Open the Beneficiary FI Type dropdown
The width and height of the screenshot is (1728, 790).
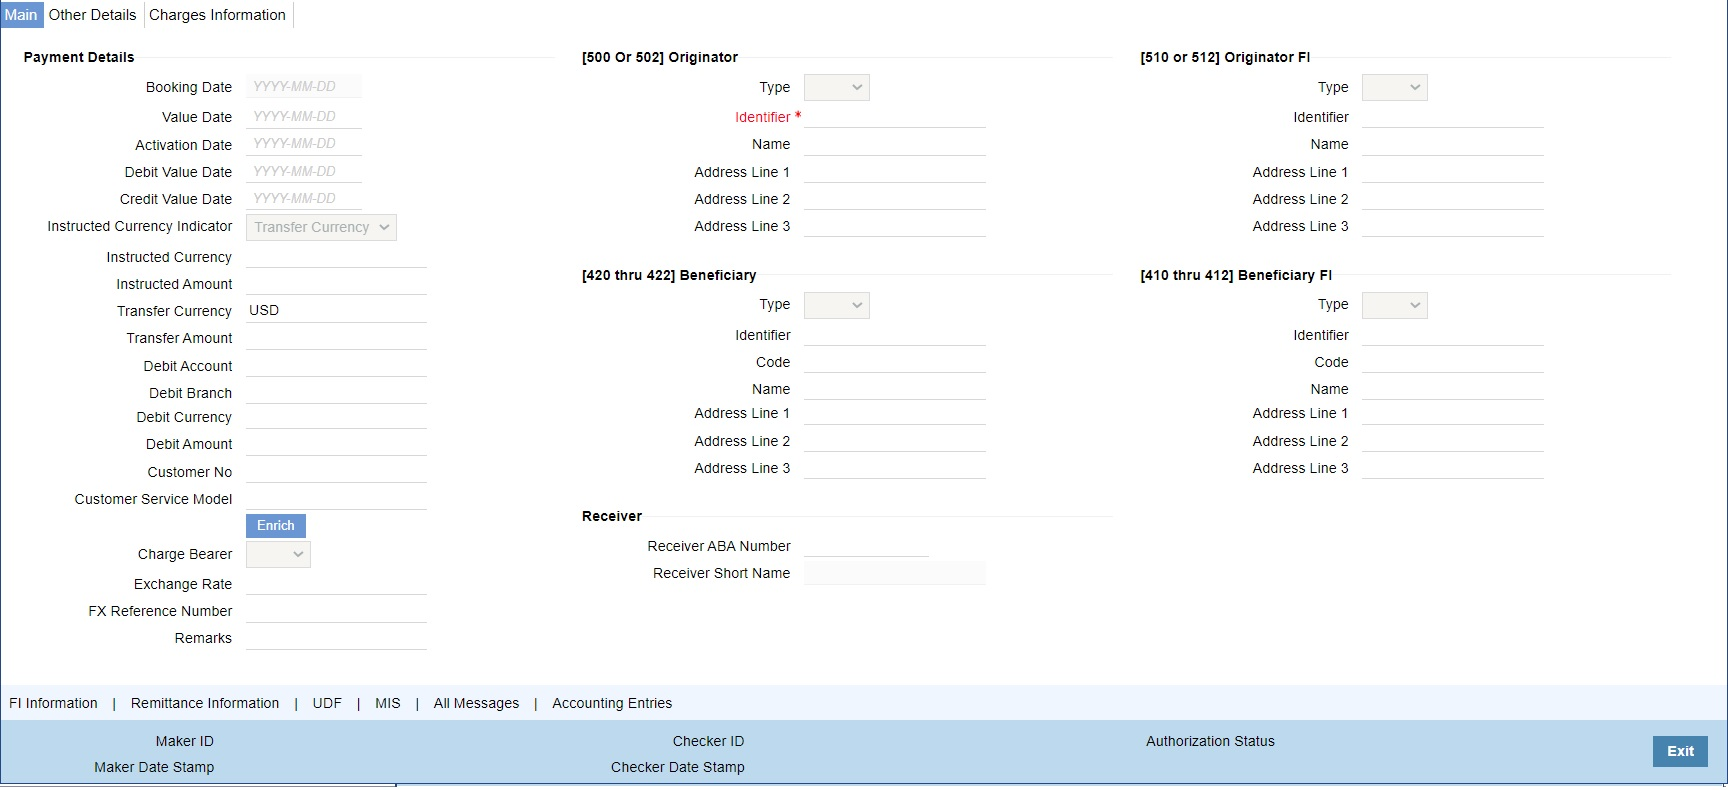pyautogui.click(x=1395, y=305)
